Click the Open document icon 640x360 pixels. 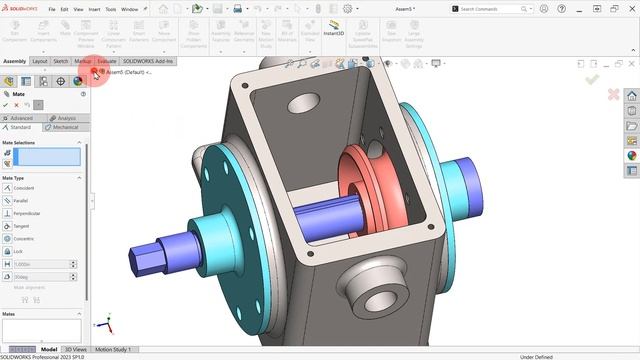197,9
